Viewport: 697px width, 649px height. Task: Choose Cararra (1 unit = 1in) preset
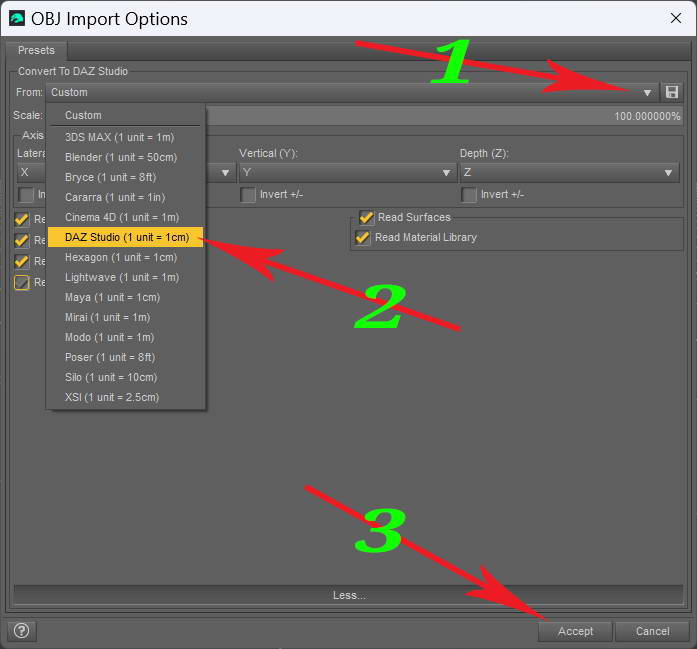point(126,197)
